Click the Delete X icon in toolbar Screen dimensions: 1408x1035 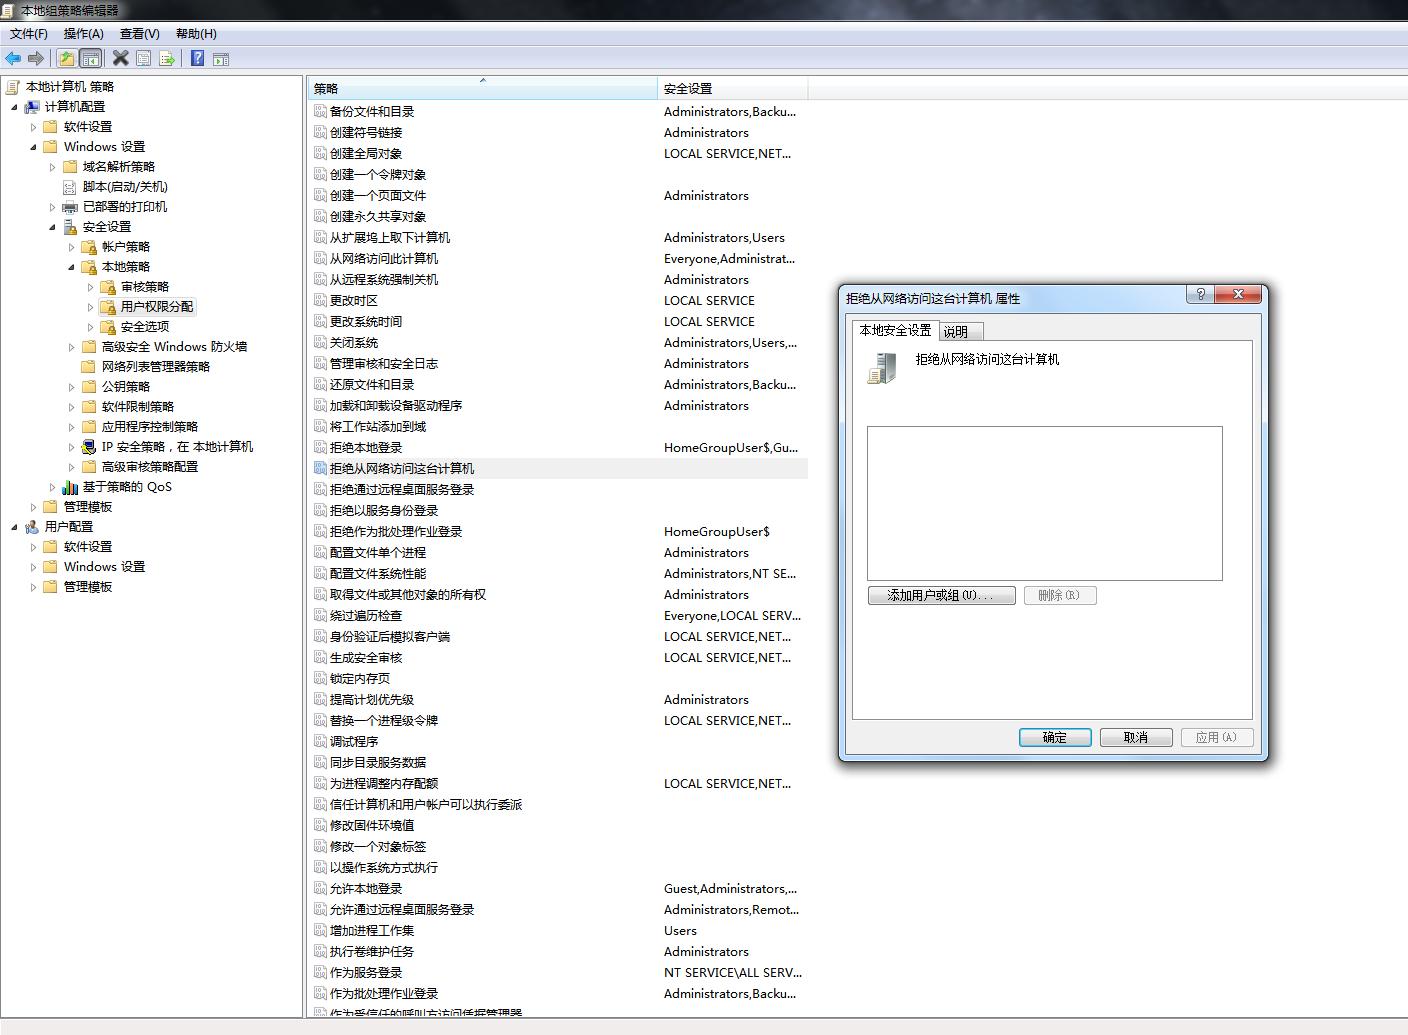(x=120, y=59)
